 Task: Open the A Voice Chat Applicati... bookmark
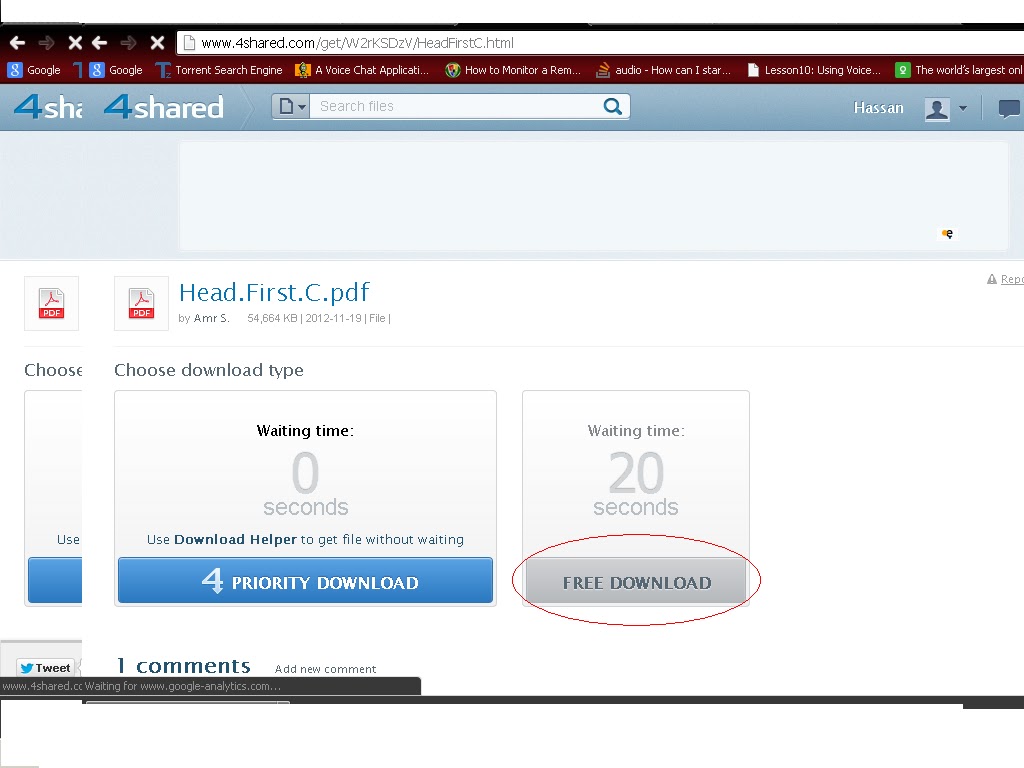point(362,70)
